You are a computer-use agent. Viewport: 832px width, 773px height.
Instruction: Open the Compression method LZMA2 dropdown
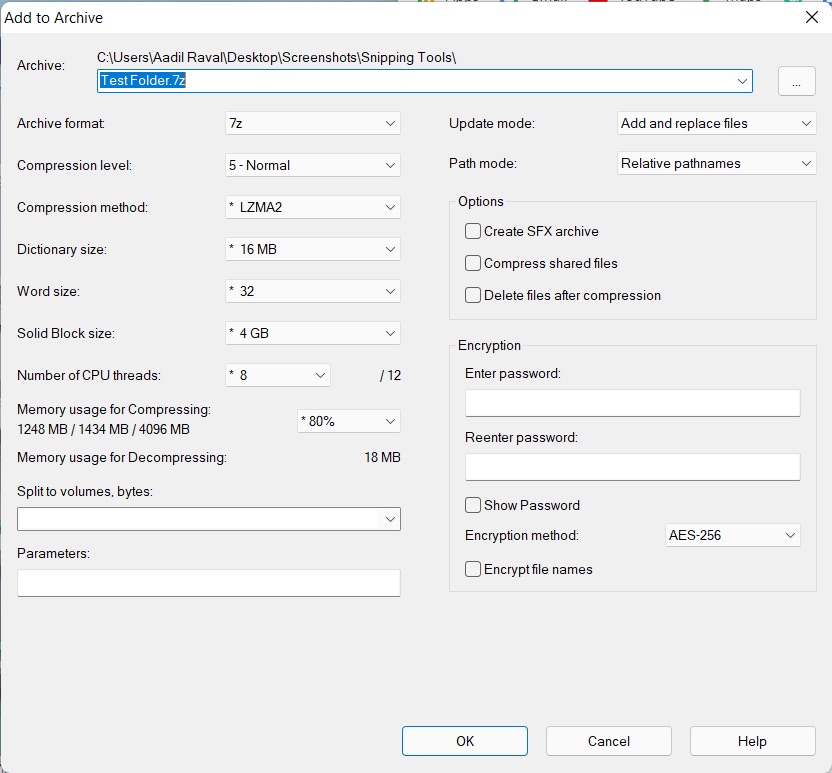point(313,207)
